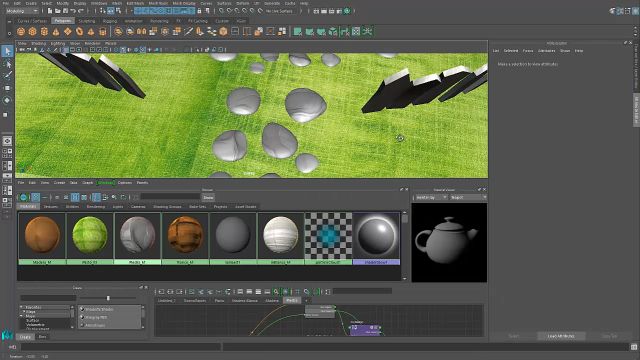
Task: Click the four-pane layout icon in sidebar
Action: coord(7,153)
